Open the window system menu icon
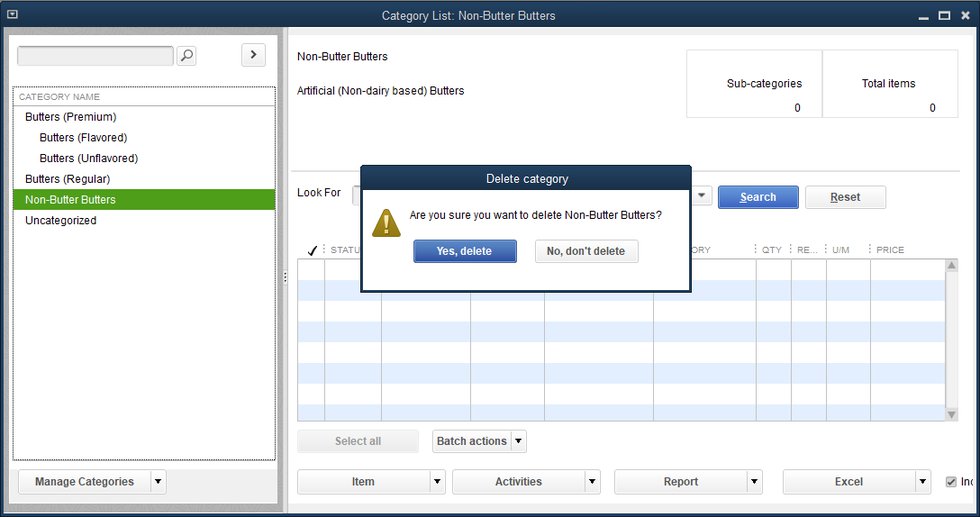 click(12, 15)
